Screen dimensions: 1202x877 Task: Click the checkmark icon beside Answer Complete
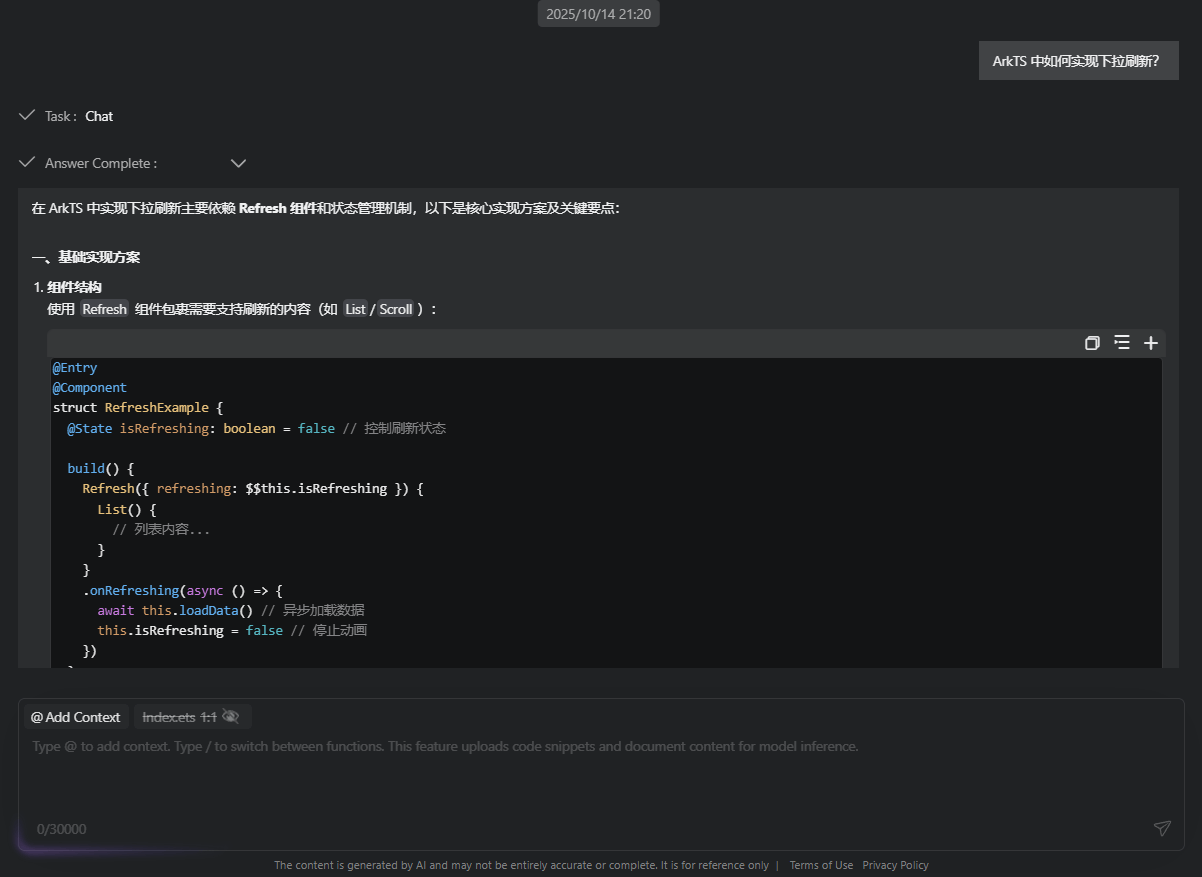click(x=27, y=163)
